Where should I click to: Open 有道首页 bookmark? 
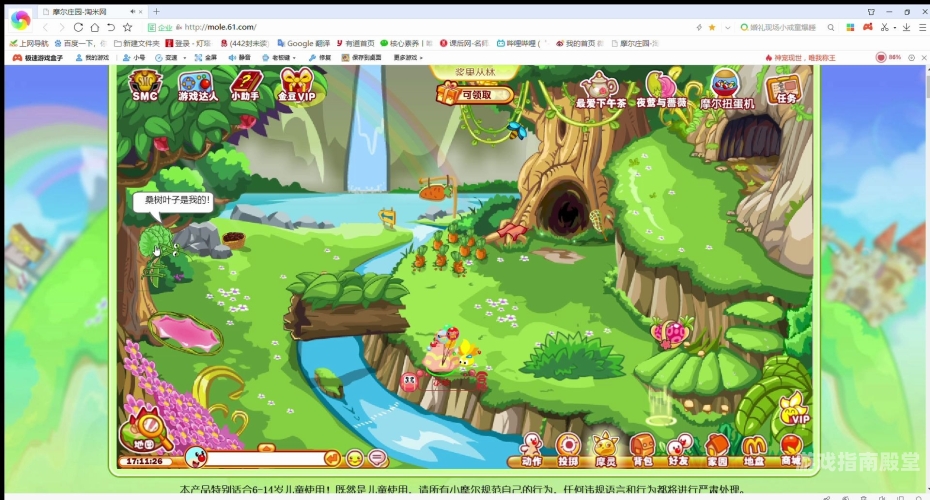(355, 43)
